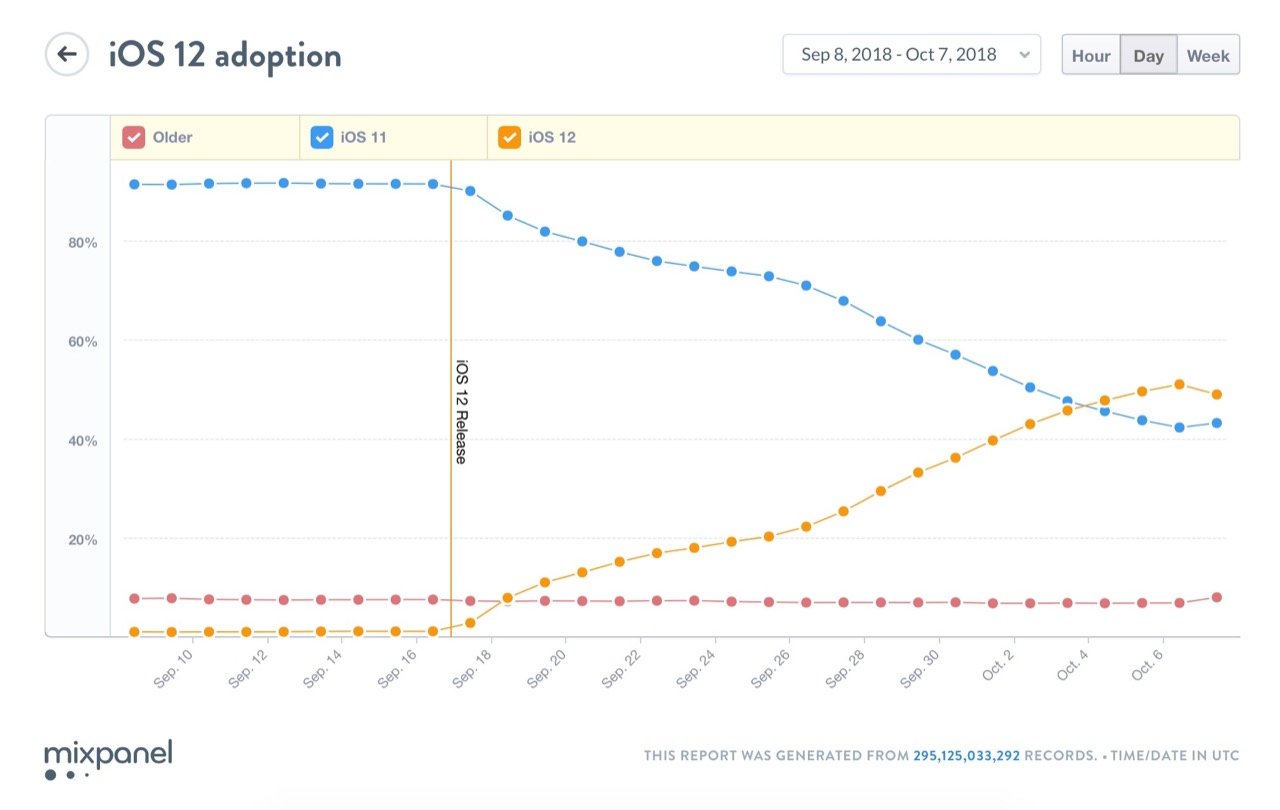Click the Oct. 4 x-axis label
This screenshot has width=1280, height=810.
pyautogui.click(x=1072, y=669)
